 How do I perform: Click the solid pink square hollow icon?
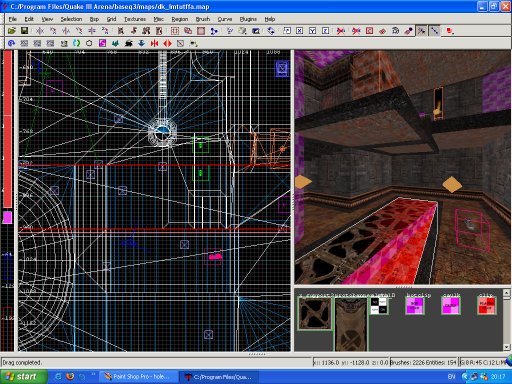click(201, 31)
